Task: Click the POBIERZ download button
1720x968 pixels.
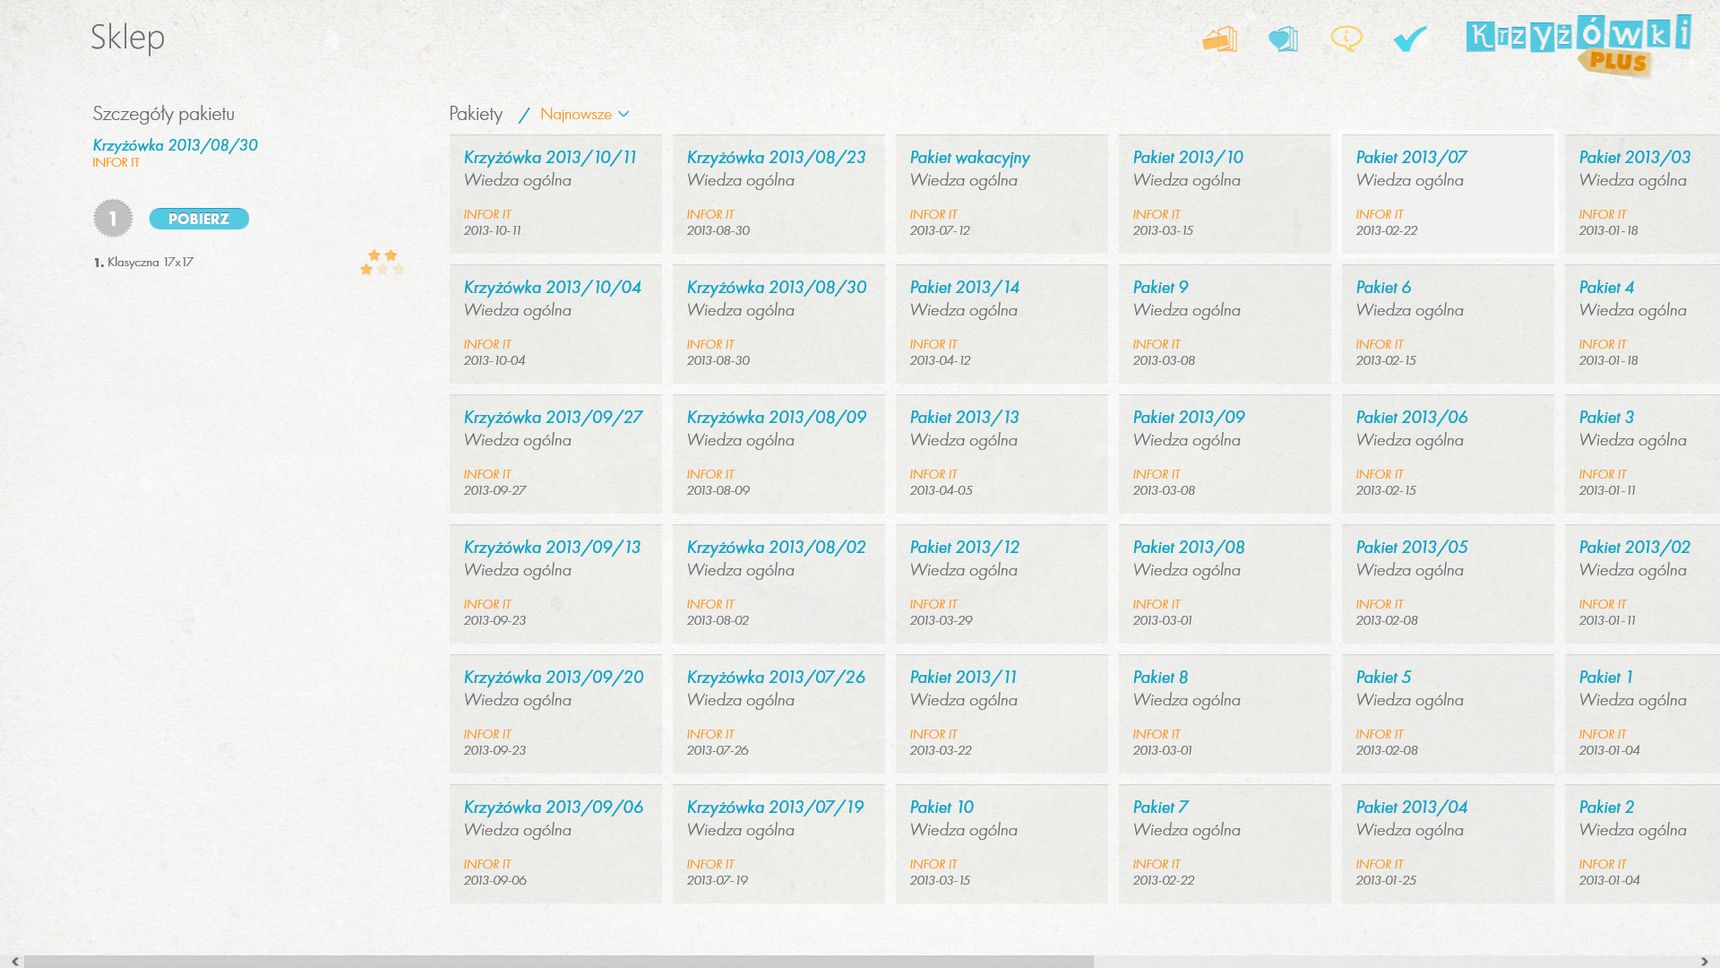Action: click(x=199, y=218)
